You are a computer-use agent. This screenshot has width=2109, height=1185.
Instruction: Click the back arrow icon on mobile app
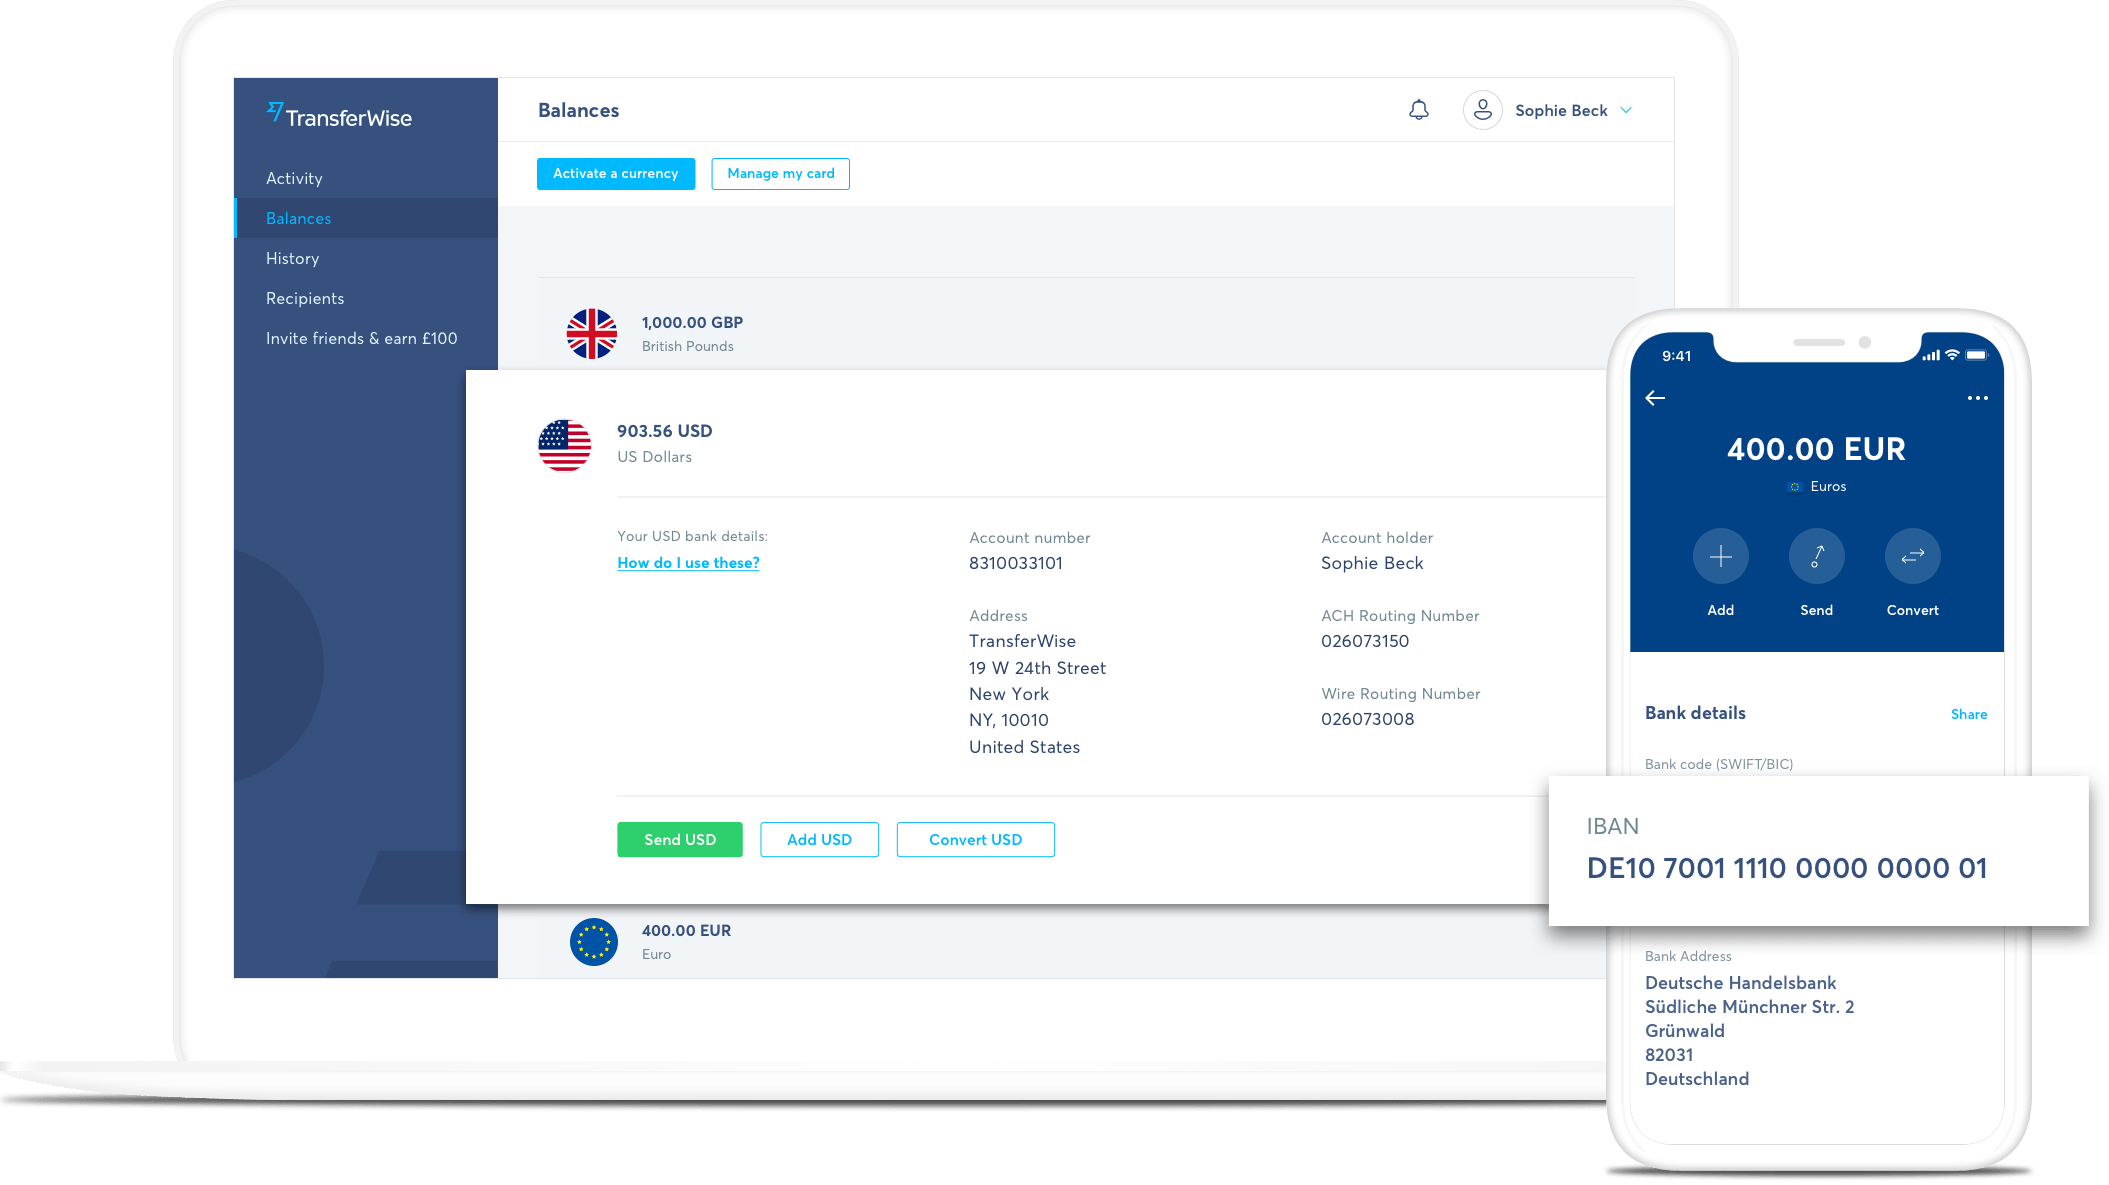1656,398
